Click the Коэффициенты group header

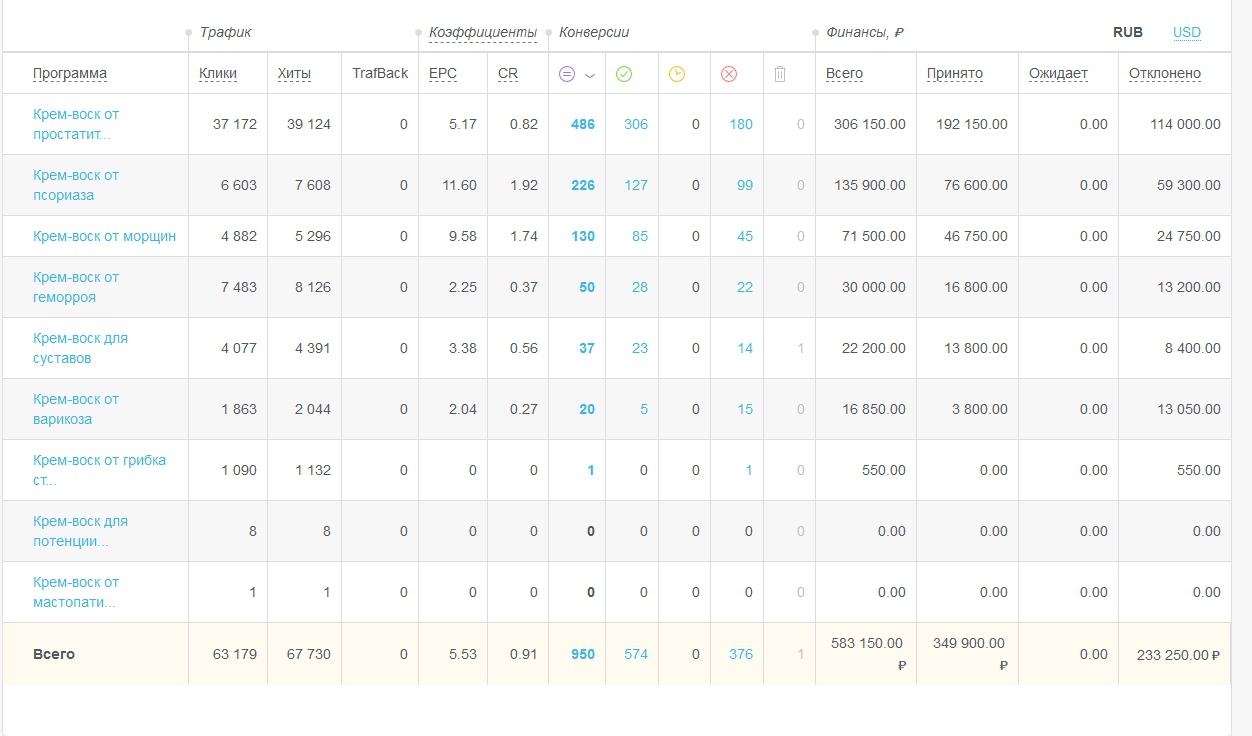click(x=483, y=32)
